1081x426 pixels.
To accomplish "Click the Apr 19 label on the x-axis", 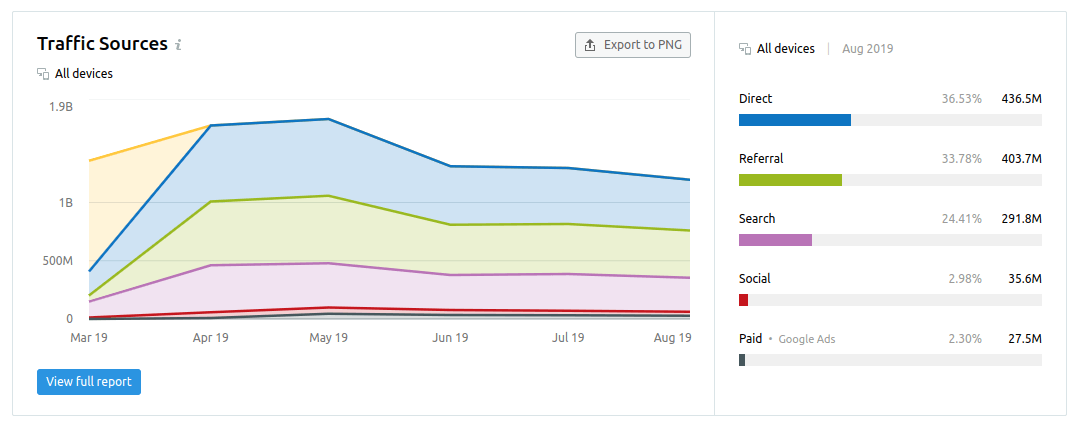I will pyautogui.click(x=210, y=338).
